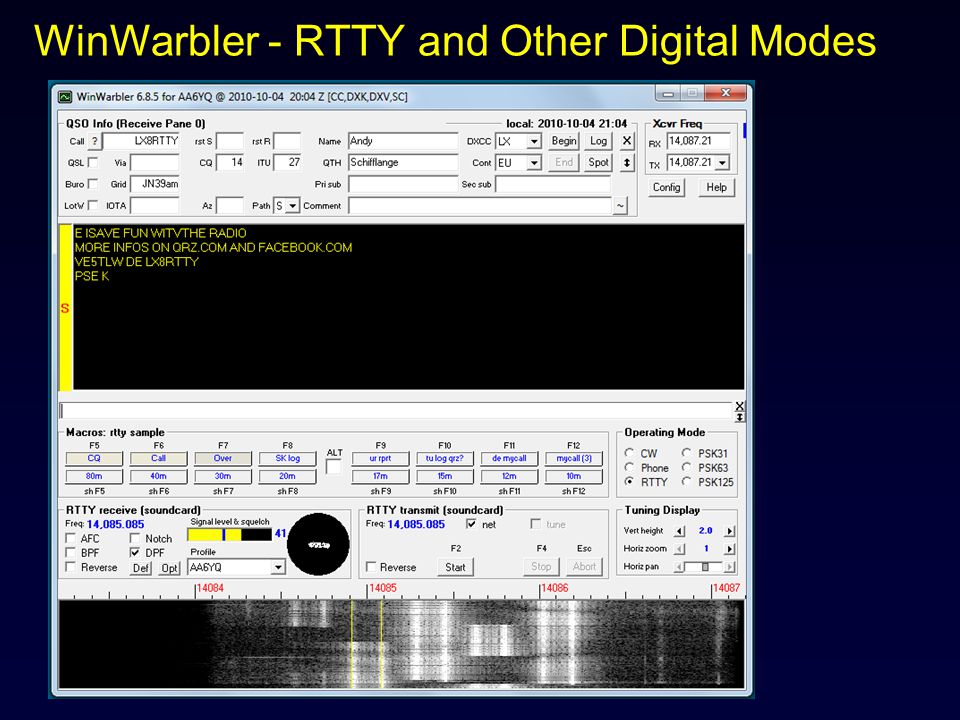The width and height of the screenshot is (960, 720).
Task: Increase Horiz zoom with right arrow
Action: [x=729, y=549]
